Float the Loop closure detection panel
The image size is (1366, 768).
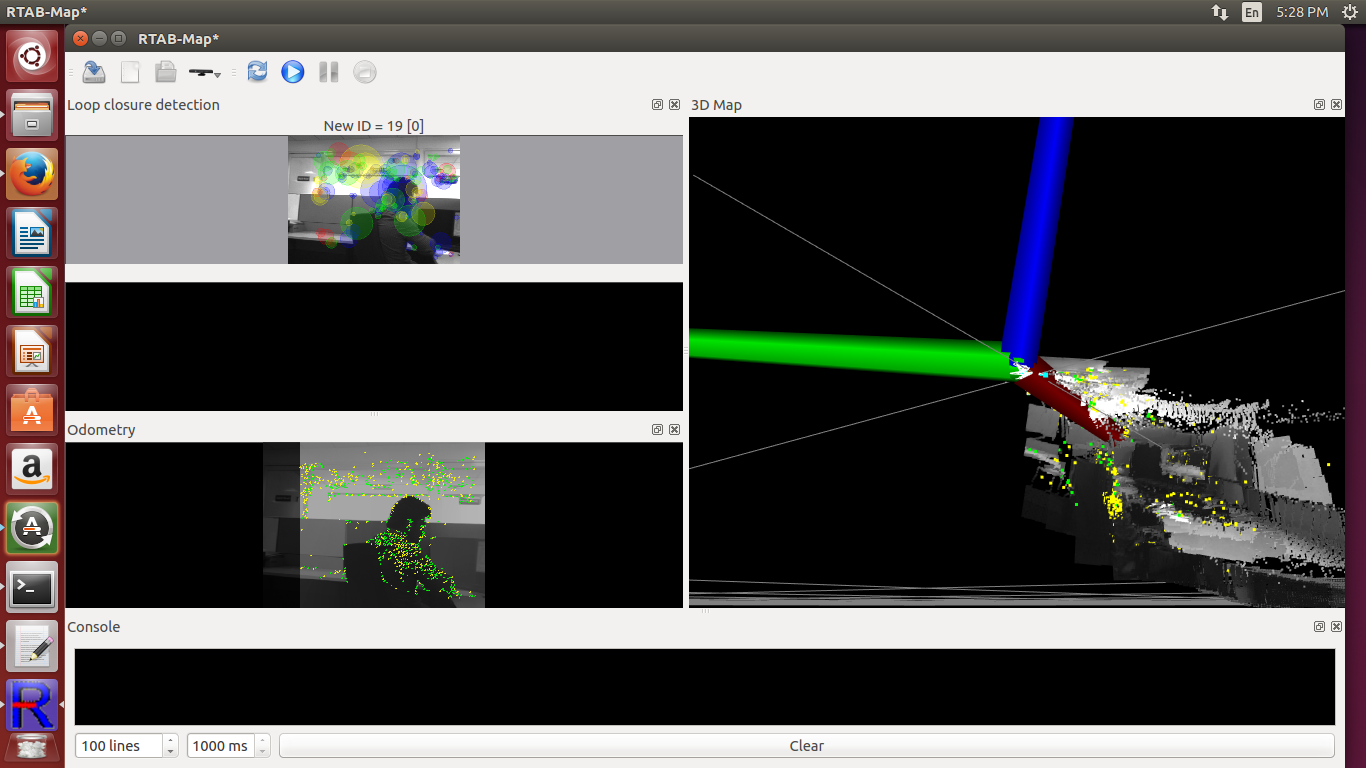[x=657, y=105]
